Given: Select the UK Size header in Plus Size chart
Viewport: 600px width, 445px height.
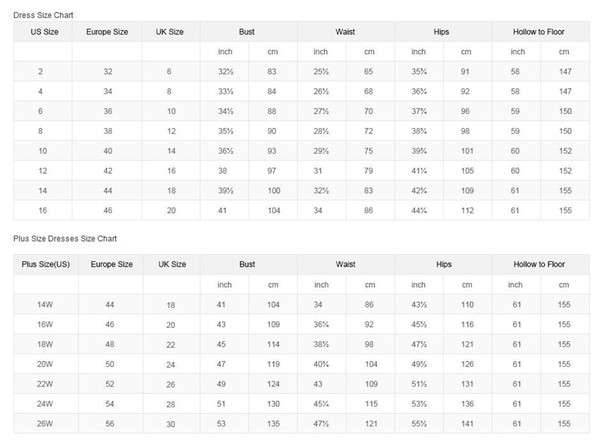Looking at the screenshot, I should (172, 264).
